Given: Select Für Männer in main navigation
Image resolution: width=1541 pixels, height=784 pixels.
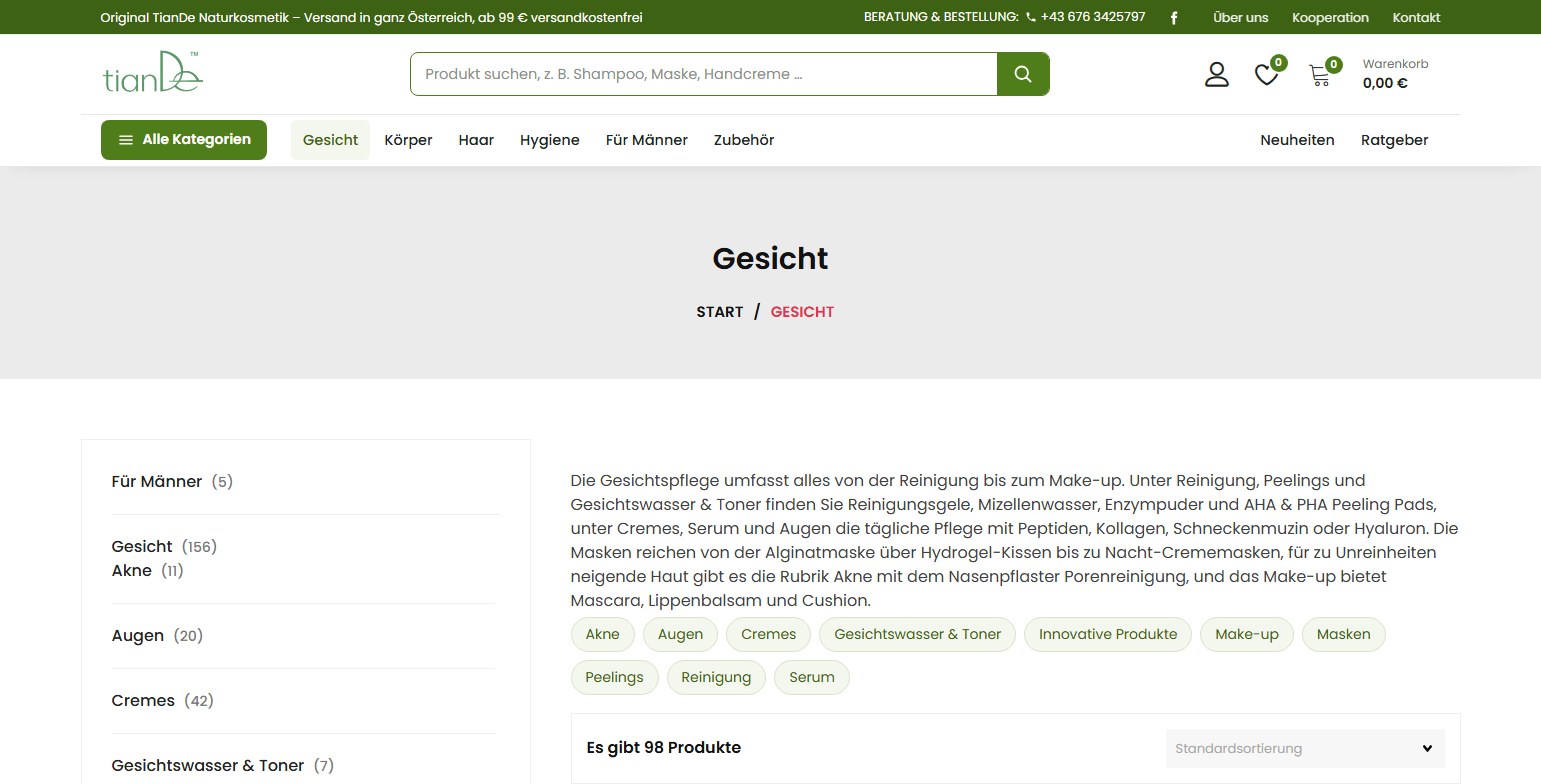Looking at the screenshot, I should point(647,140).
